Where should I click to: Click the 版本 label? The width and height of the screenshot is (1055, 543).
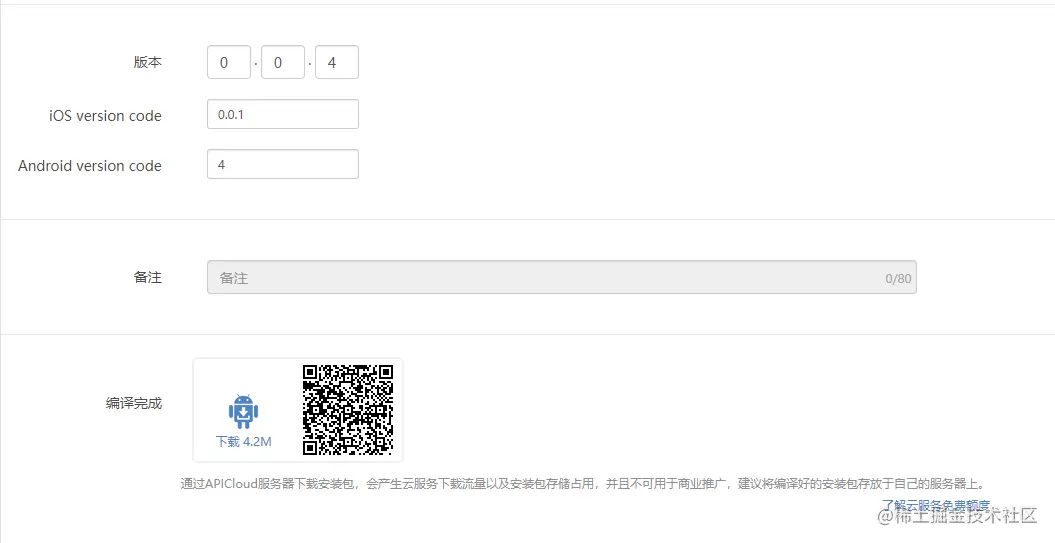(147, 62)
